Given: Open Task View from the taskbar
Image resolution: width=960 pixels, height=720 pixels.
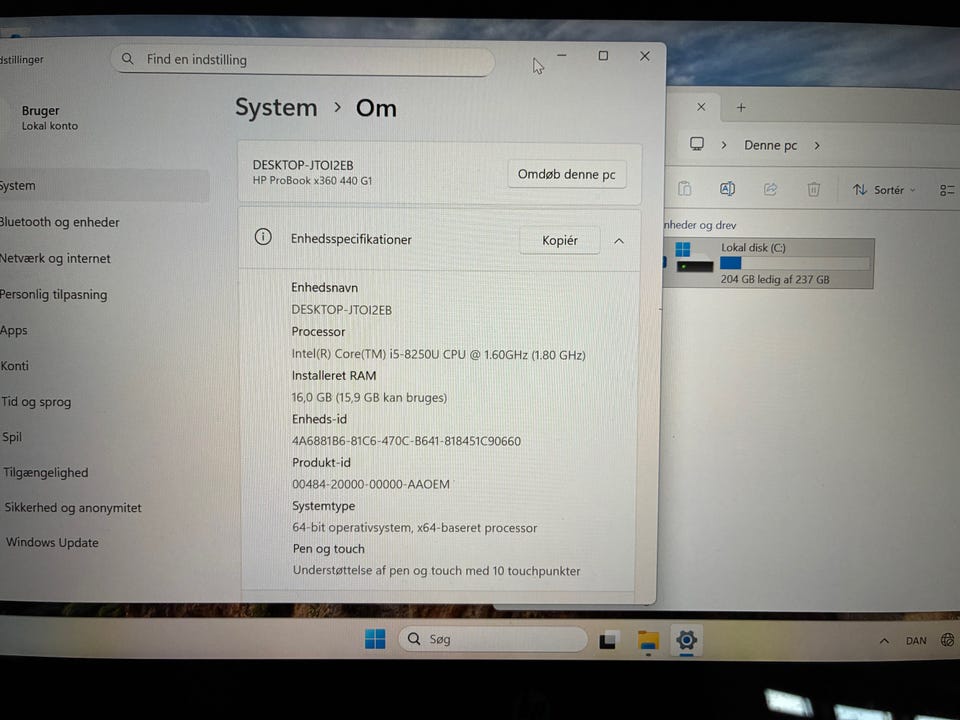Looking at the screenshot, I should [x=608, y=640].
